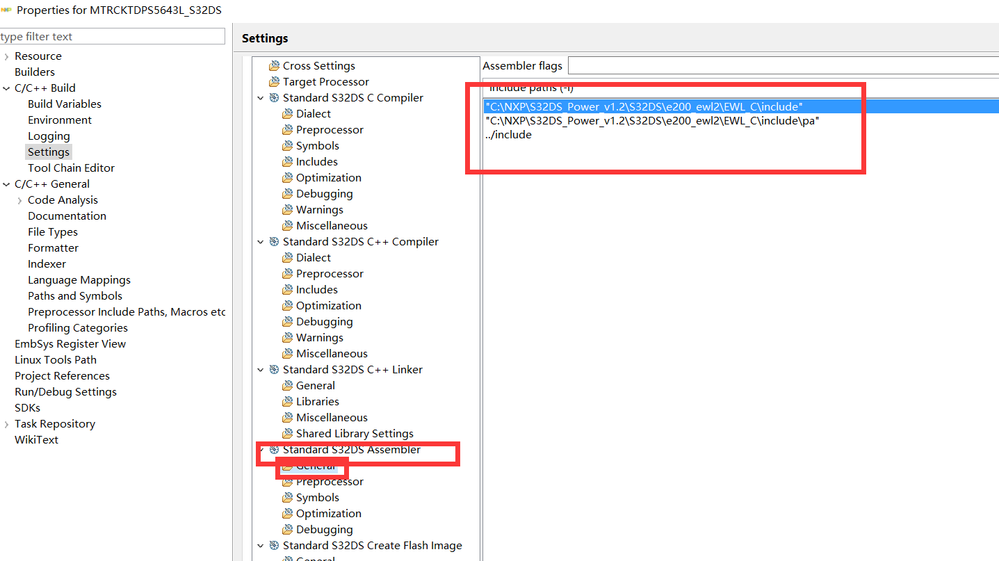999x561 pixels.
Task: Click the C Compiler Dialect icon
Action: pos(287,113)
